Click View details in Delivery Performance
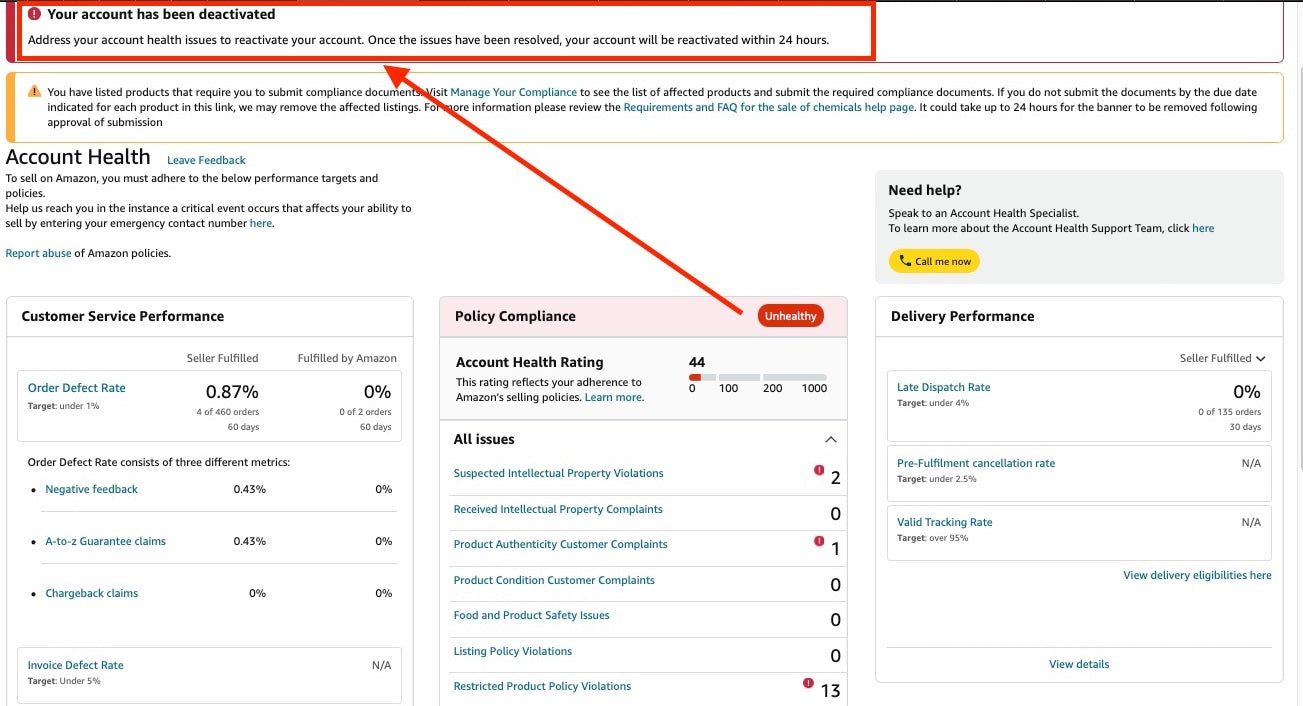This screenshot has width=1303, height=706. [1079, 664]
